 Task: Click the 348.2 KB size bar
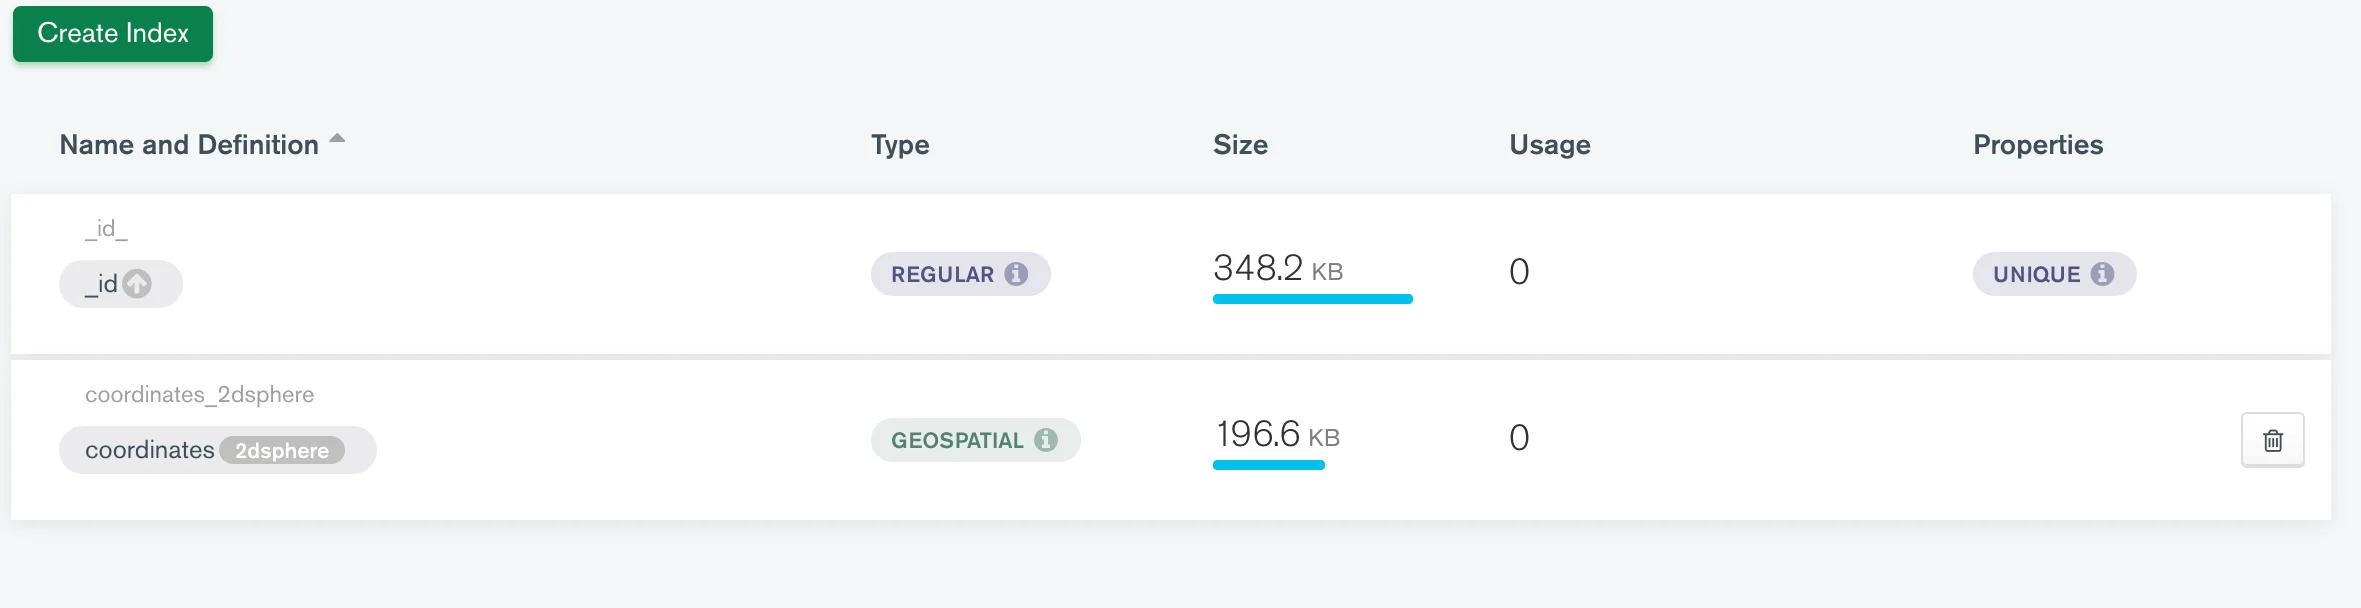click(x=1312, y=299)
